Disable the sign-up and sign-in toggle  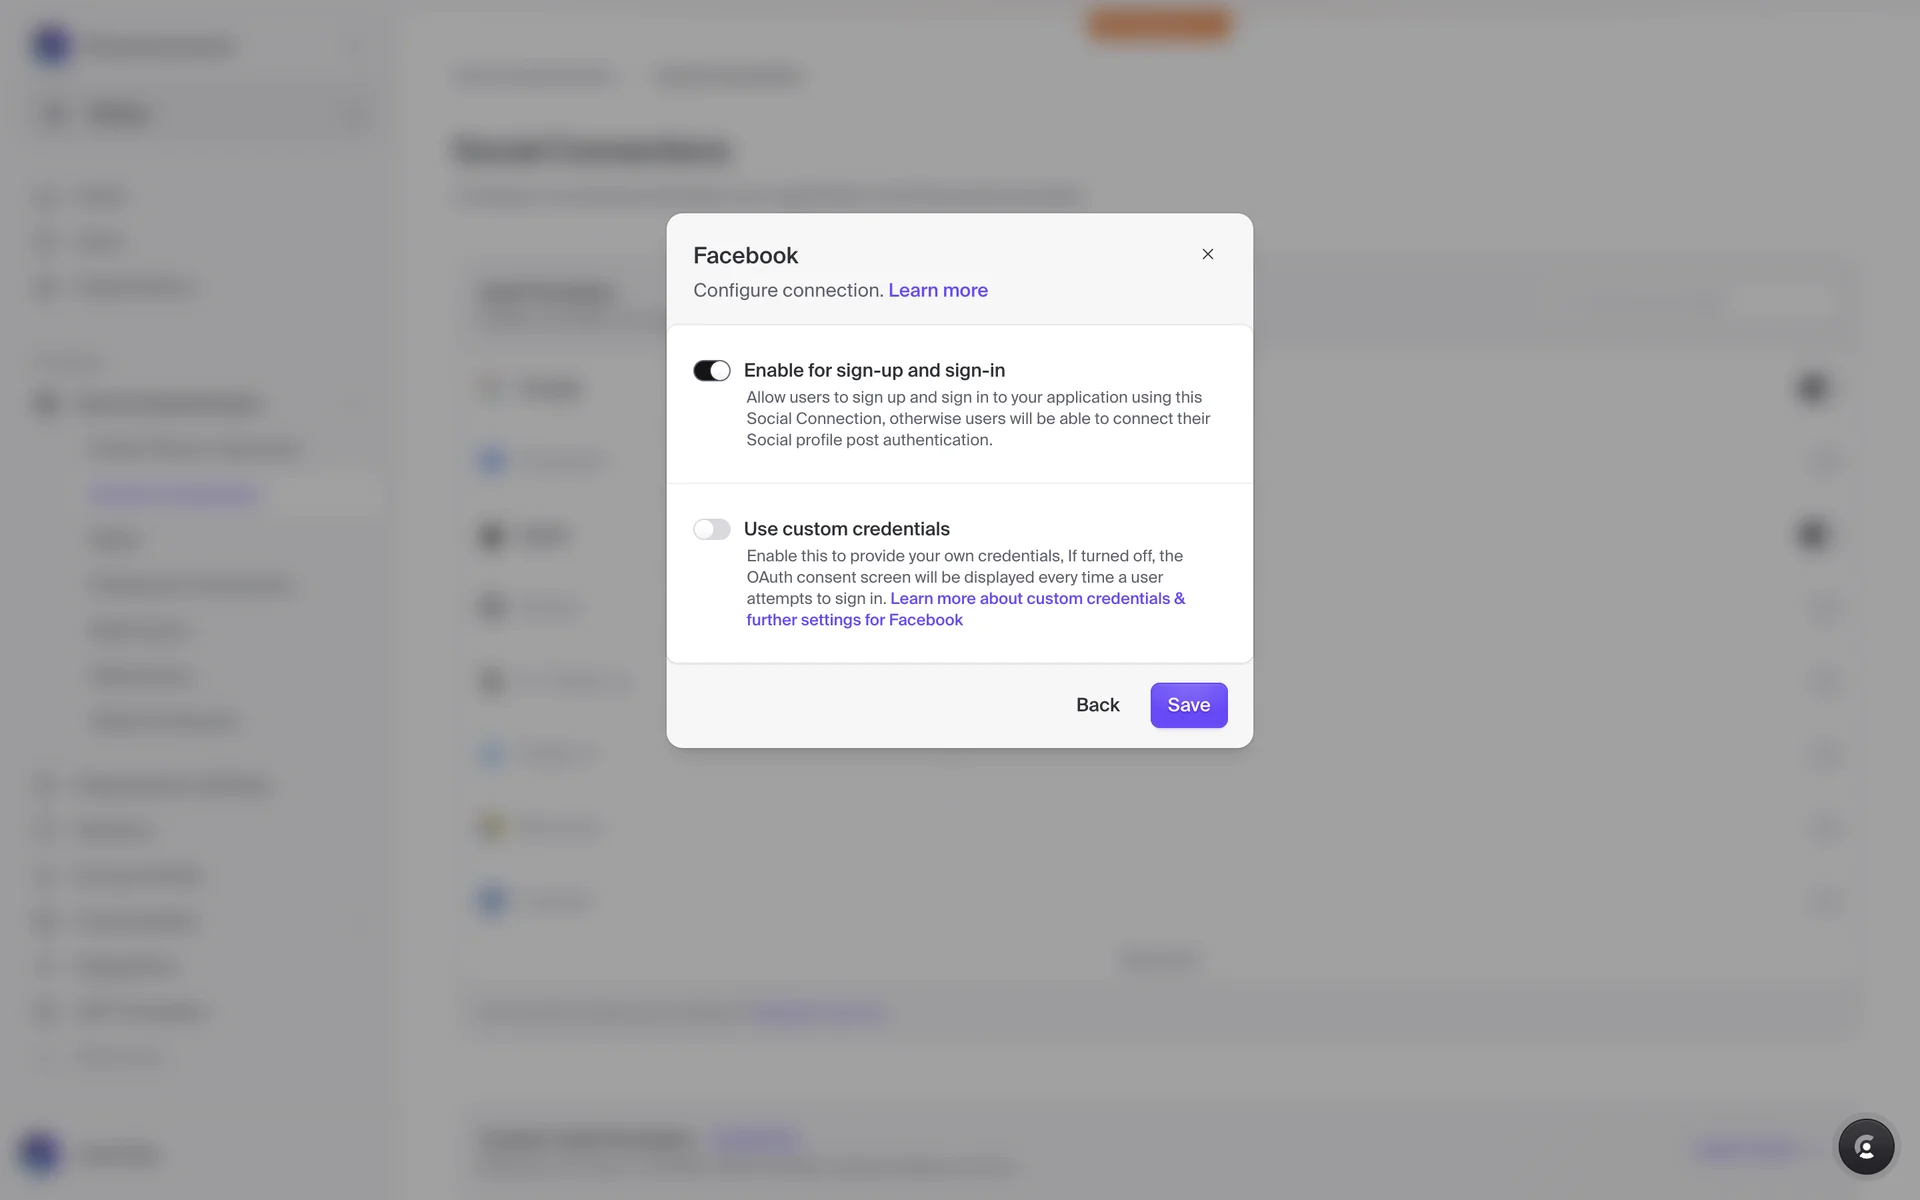click(x=712, y=371)
